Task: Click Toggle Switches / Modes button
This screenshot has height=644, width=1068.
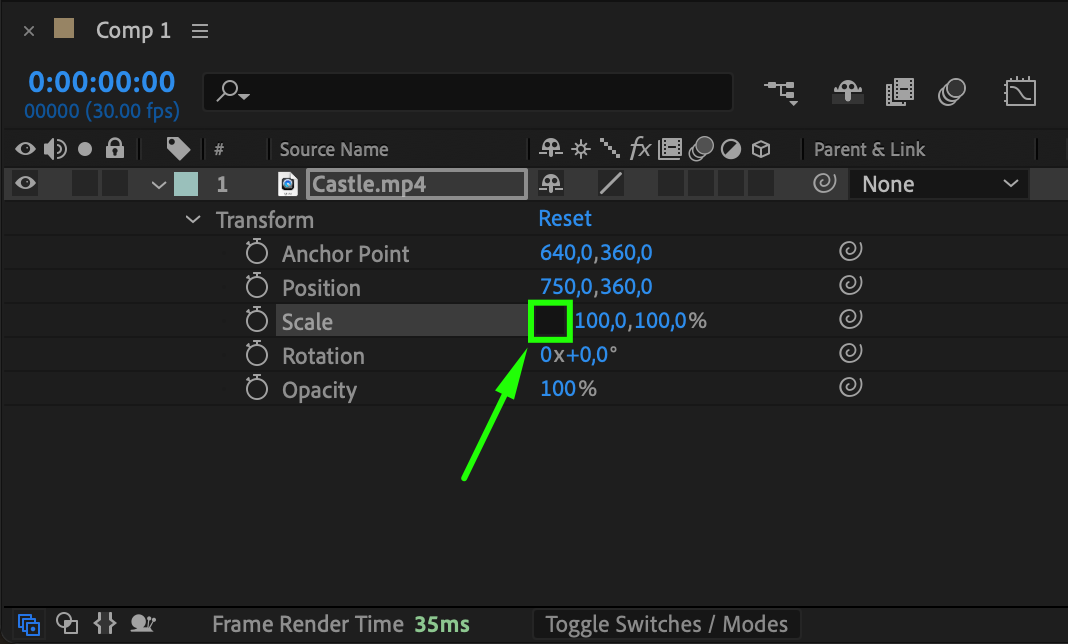Action: (666, 625)
